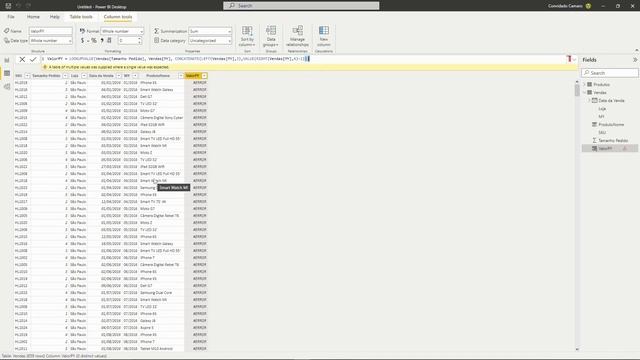Open SKU column filter dropdown
The width and height of the screenshot is (640, 360).
coord(27,76)
